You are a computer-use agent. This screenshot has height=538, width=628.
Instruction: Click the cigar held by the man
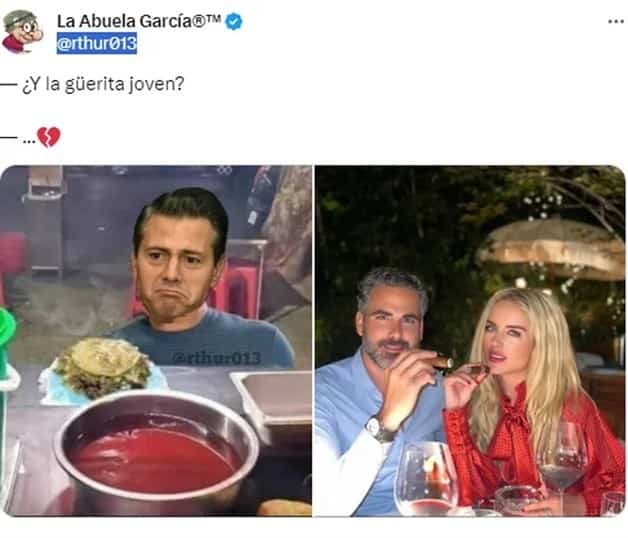[x=441, y=362]
